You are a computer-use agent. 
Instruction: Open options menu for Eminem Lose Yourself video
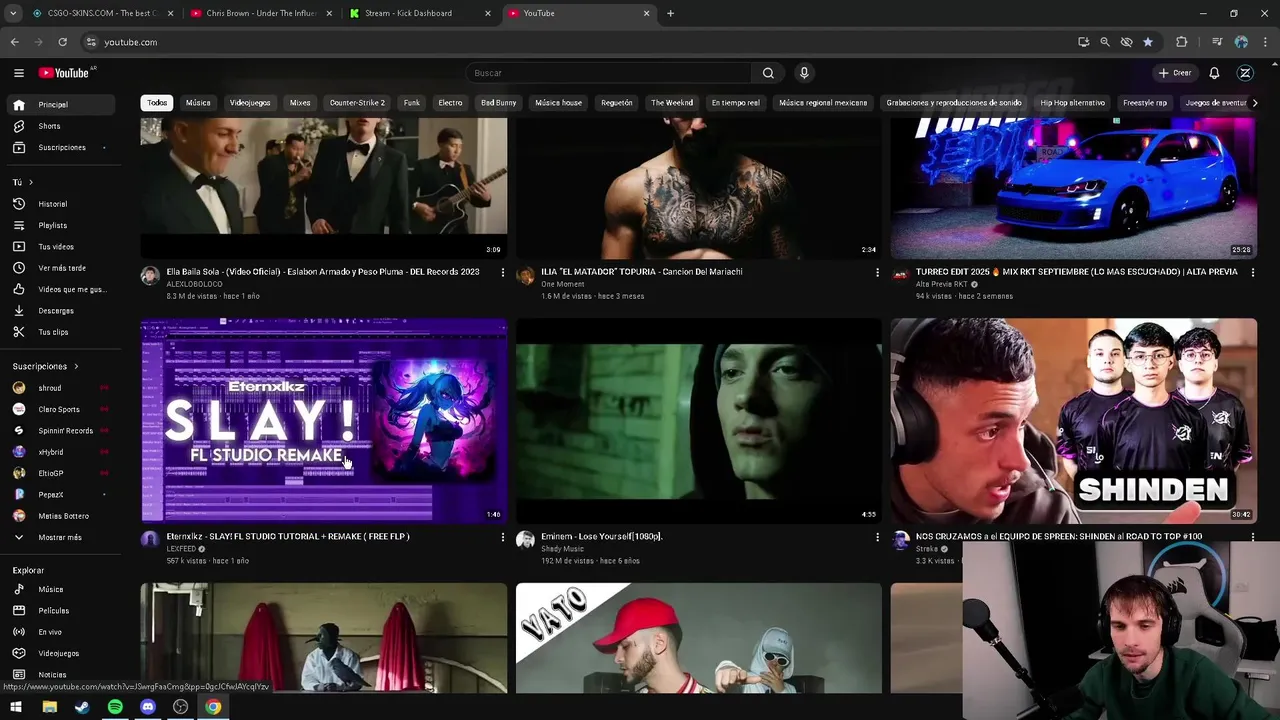(877, 537)
